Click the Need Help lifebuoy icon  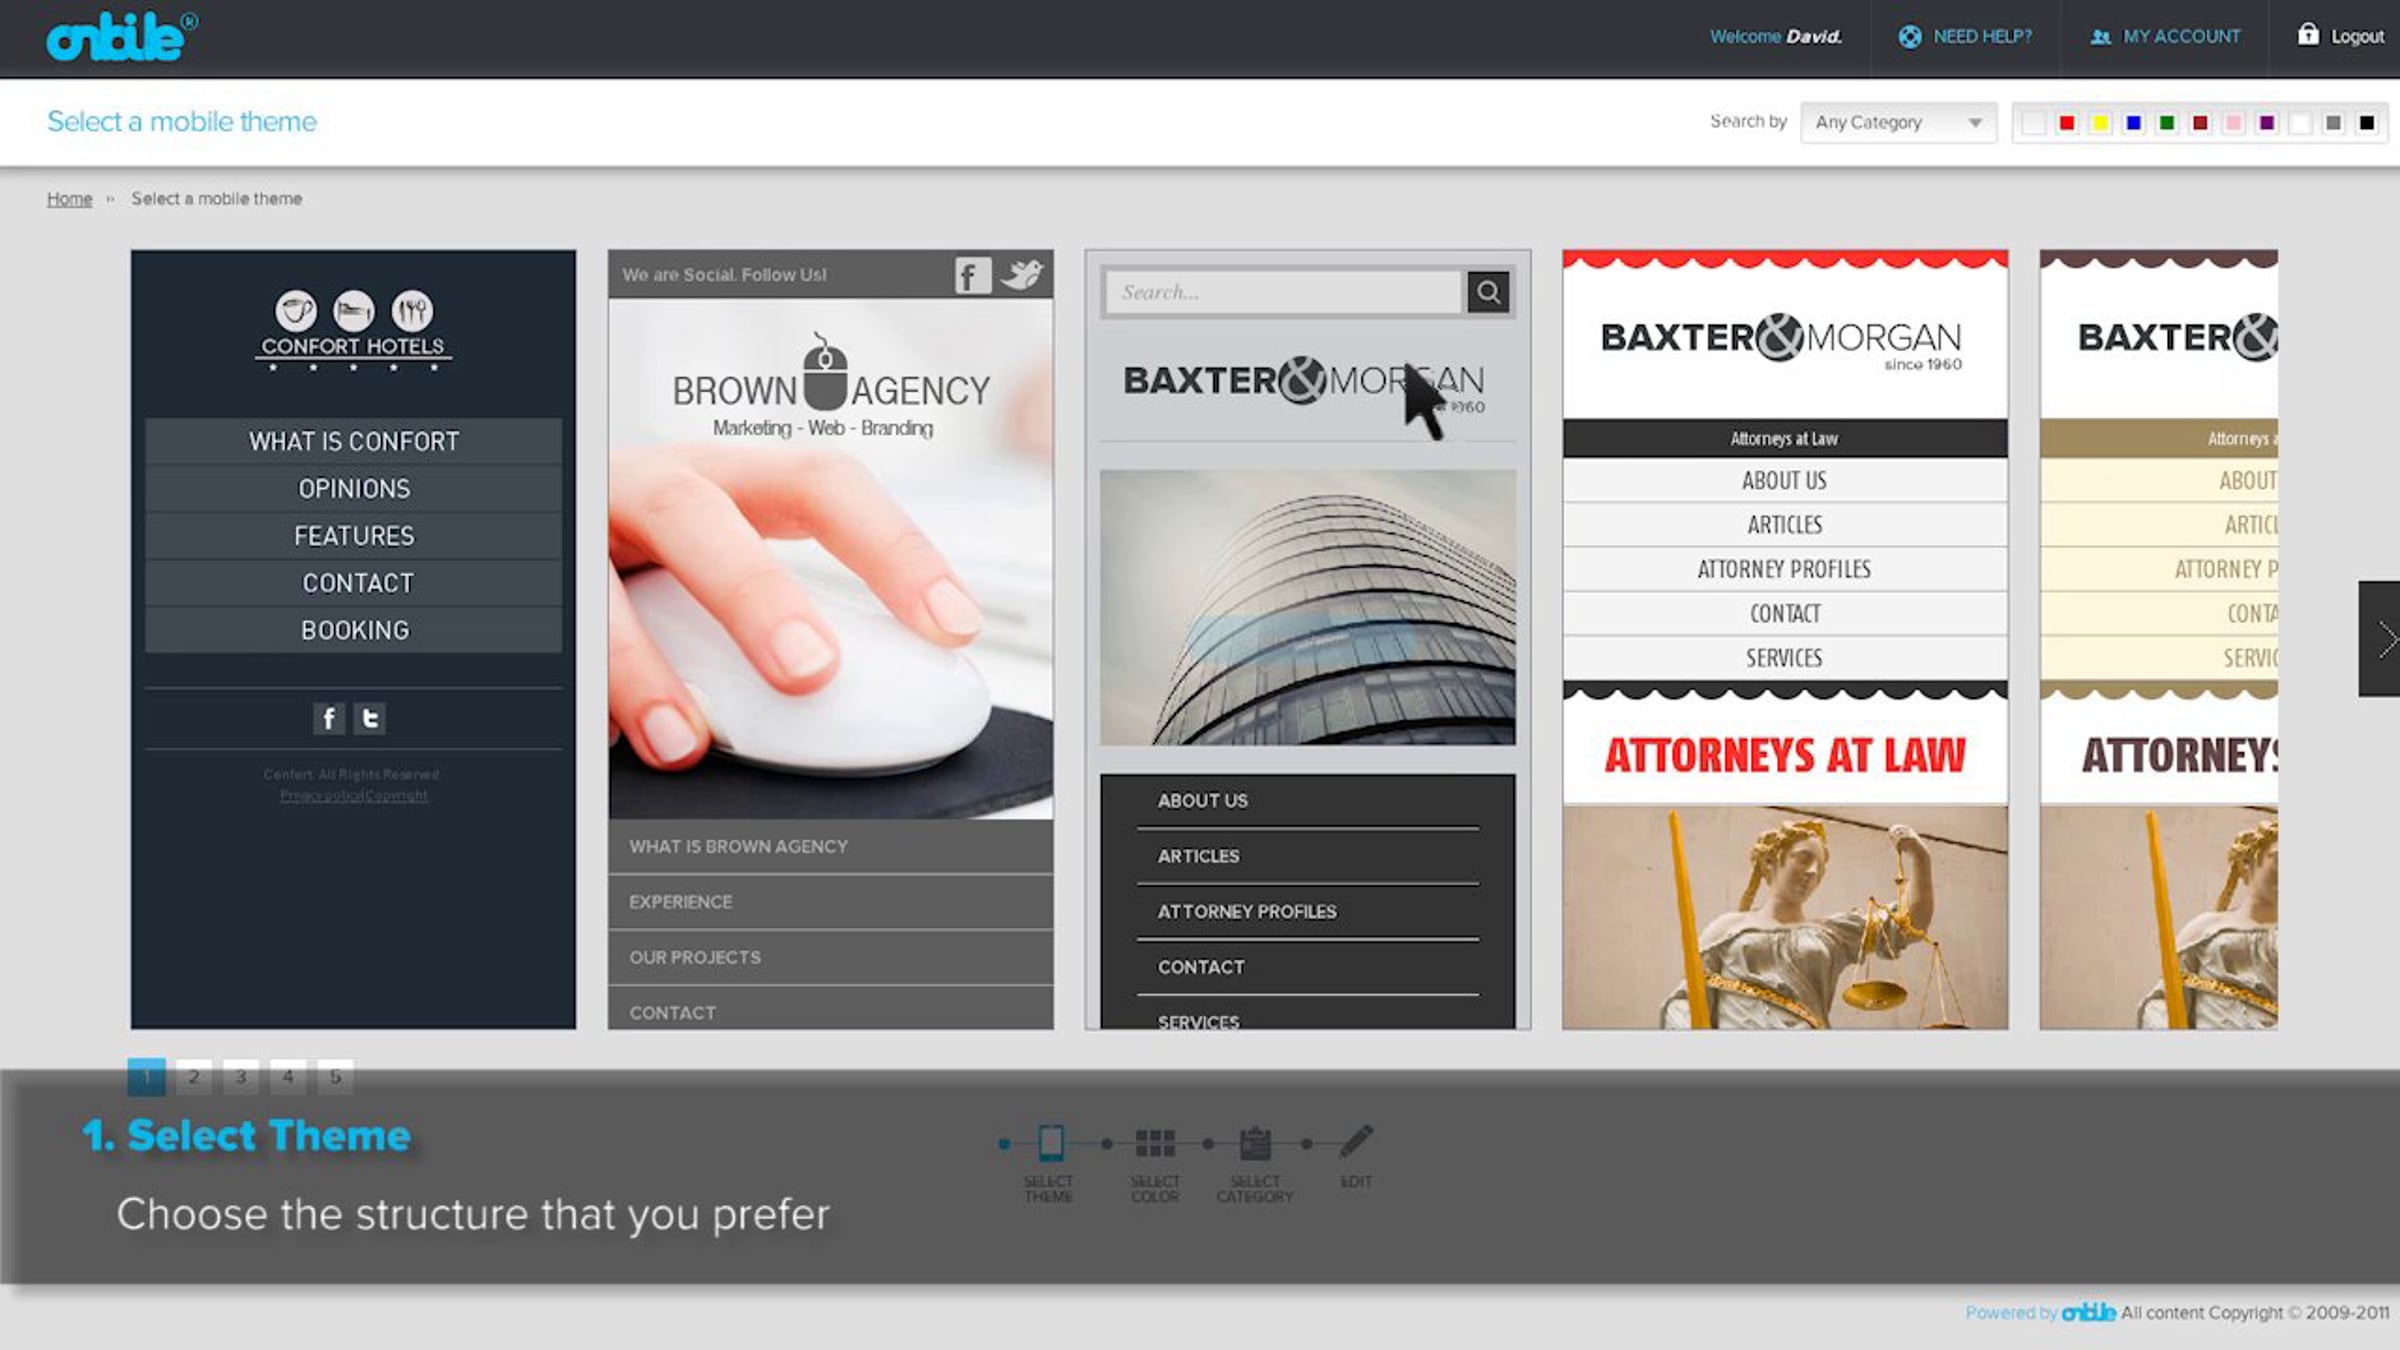click(1909, 37)
